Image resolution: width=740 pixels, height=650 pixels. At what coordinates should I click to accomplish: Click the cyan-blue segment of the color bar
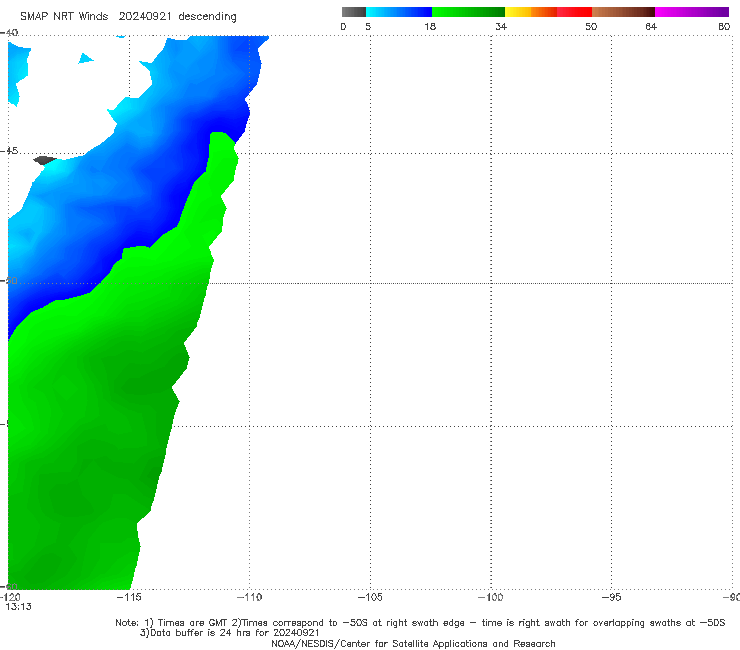399,12
